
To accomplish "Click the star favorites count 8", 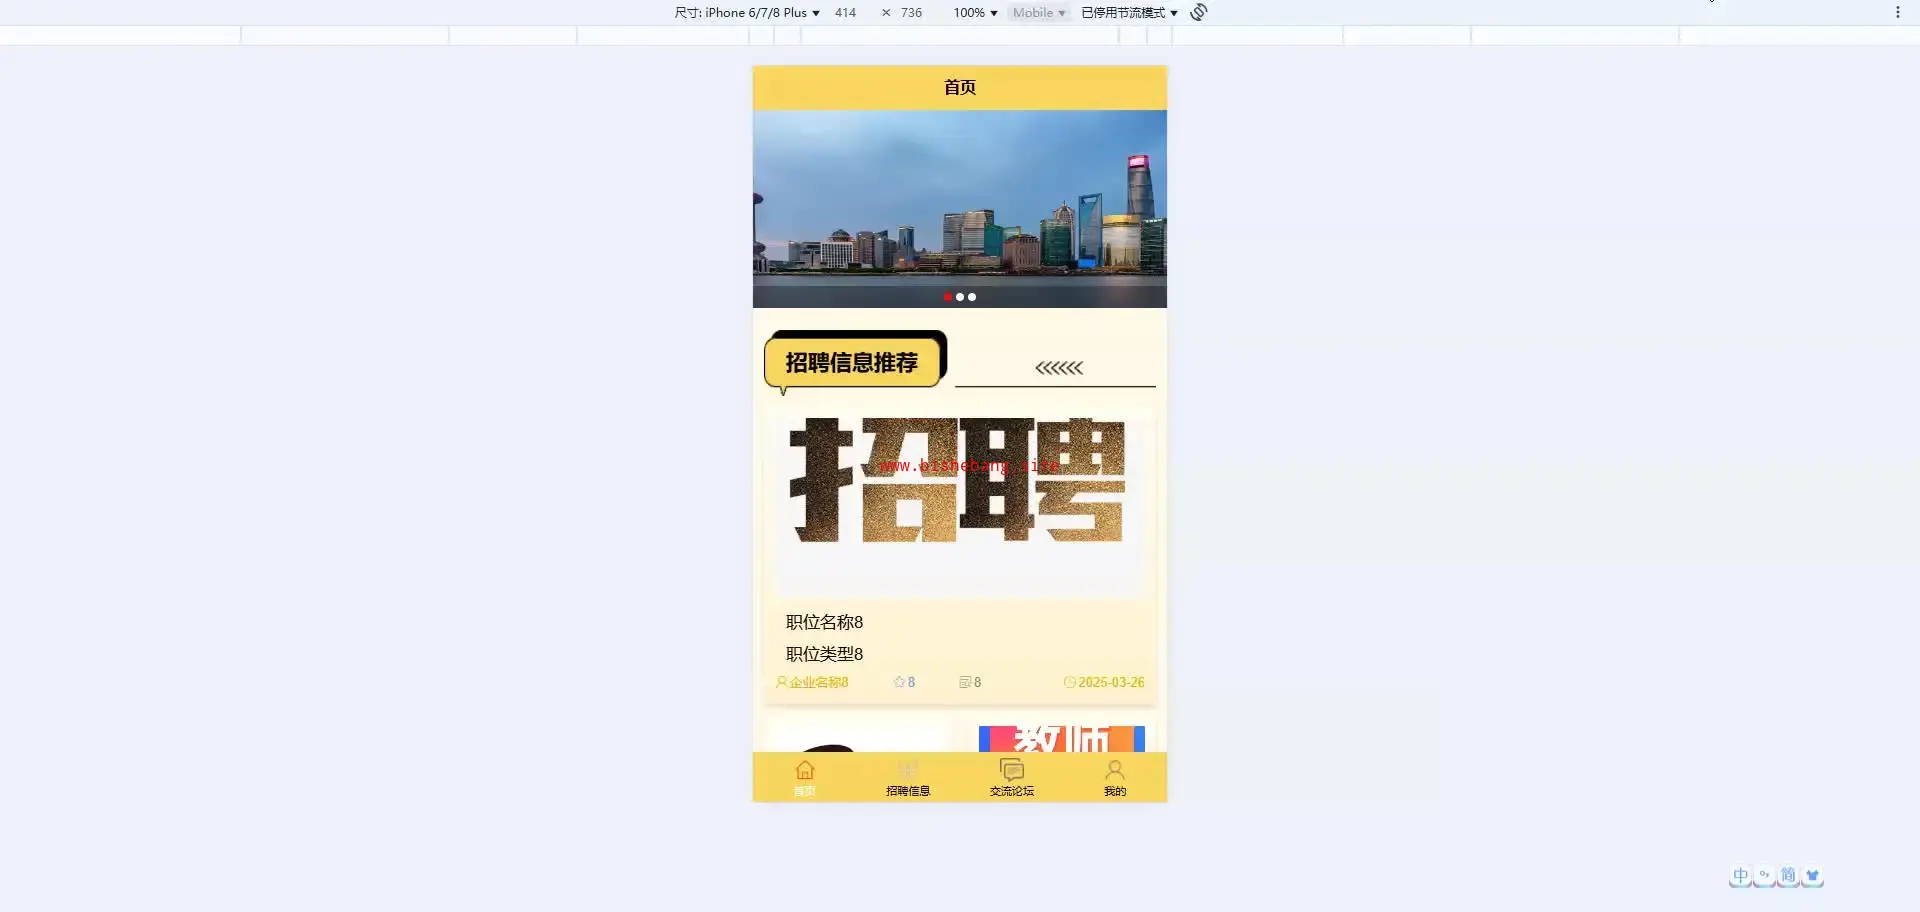I will click(x=904, y=682).
